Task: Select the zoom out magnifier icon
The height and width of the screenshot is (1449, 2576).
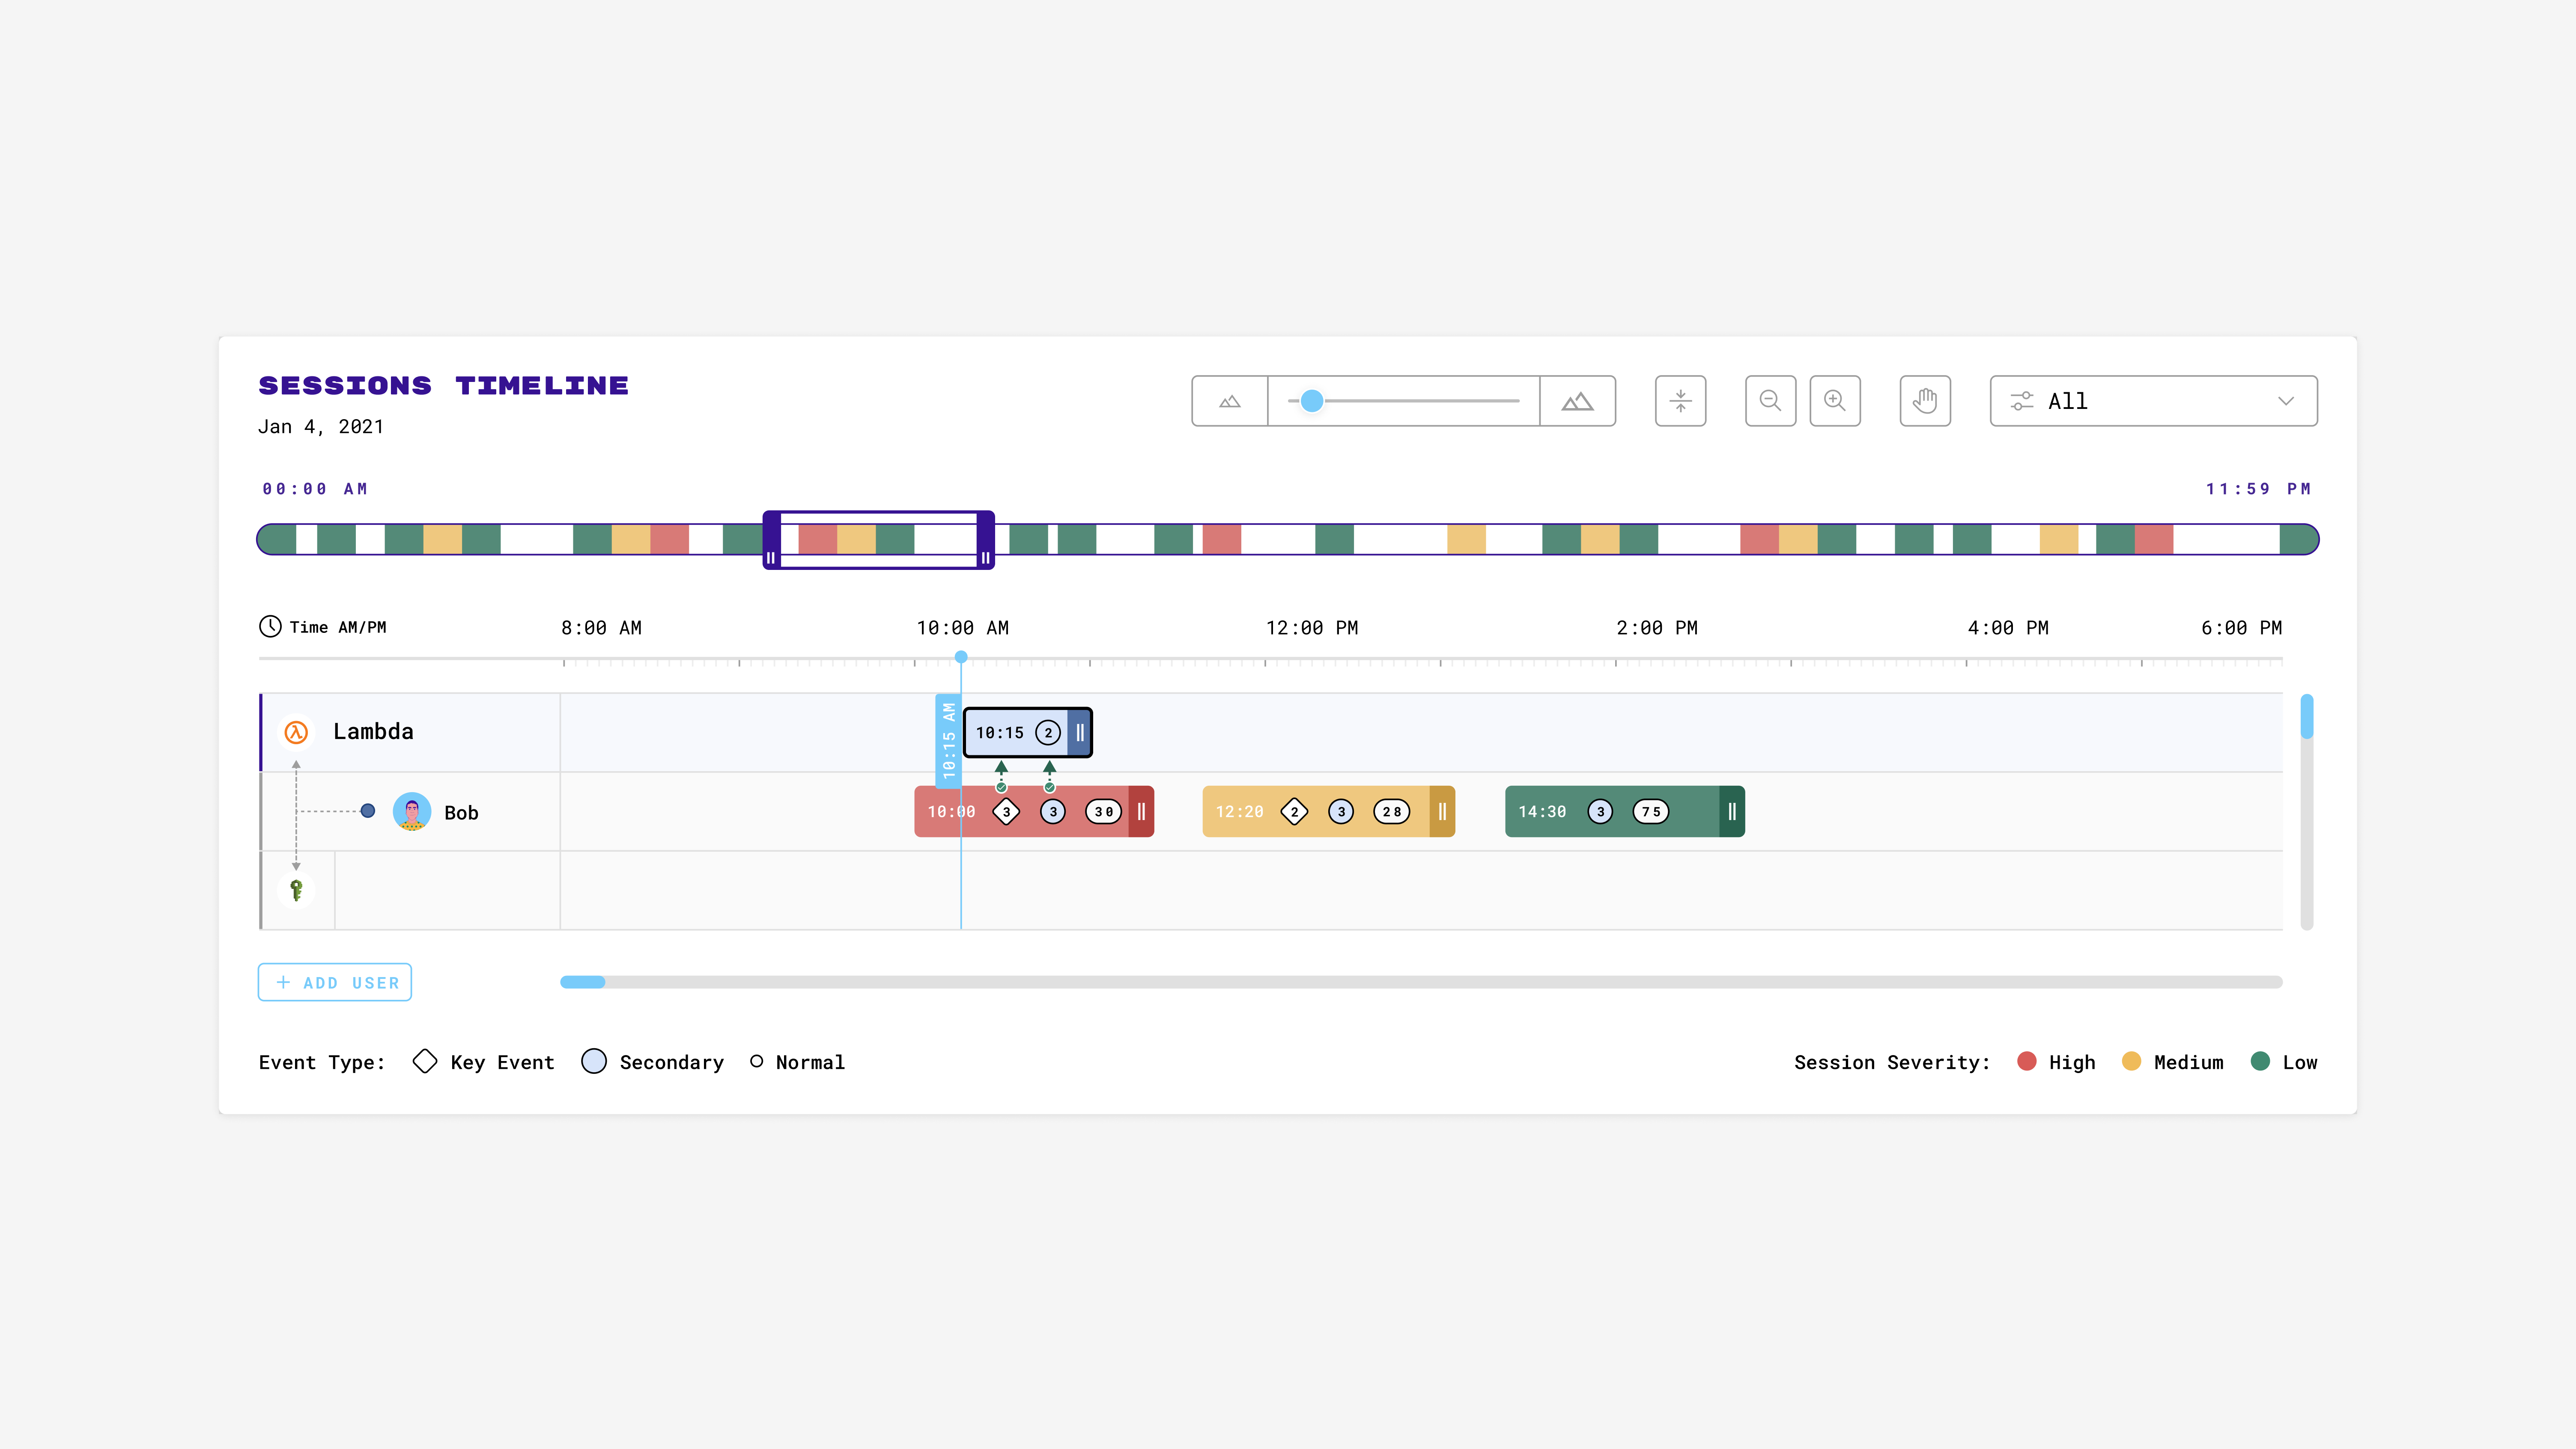Action: [x=1770, y=401]
